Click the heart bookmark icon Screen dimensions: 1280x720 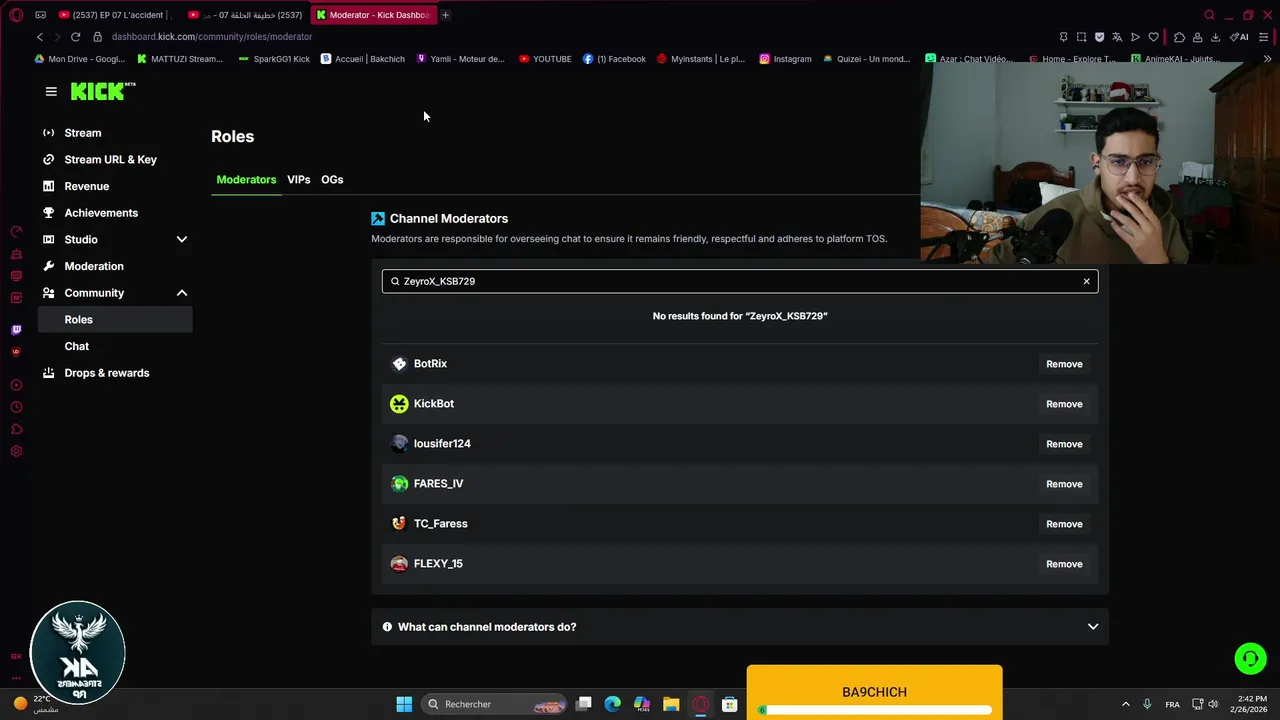1153,37
